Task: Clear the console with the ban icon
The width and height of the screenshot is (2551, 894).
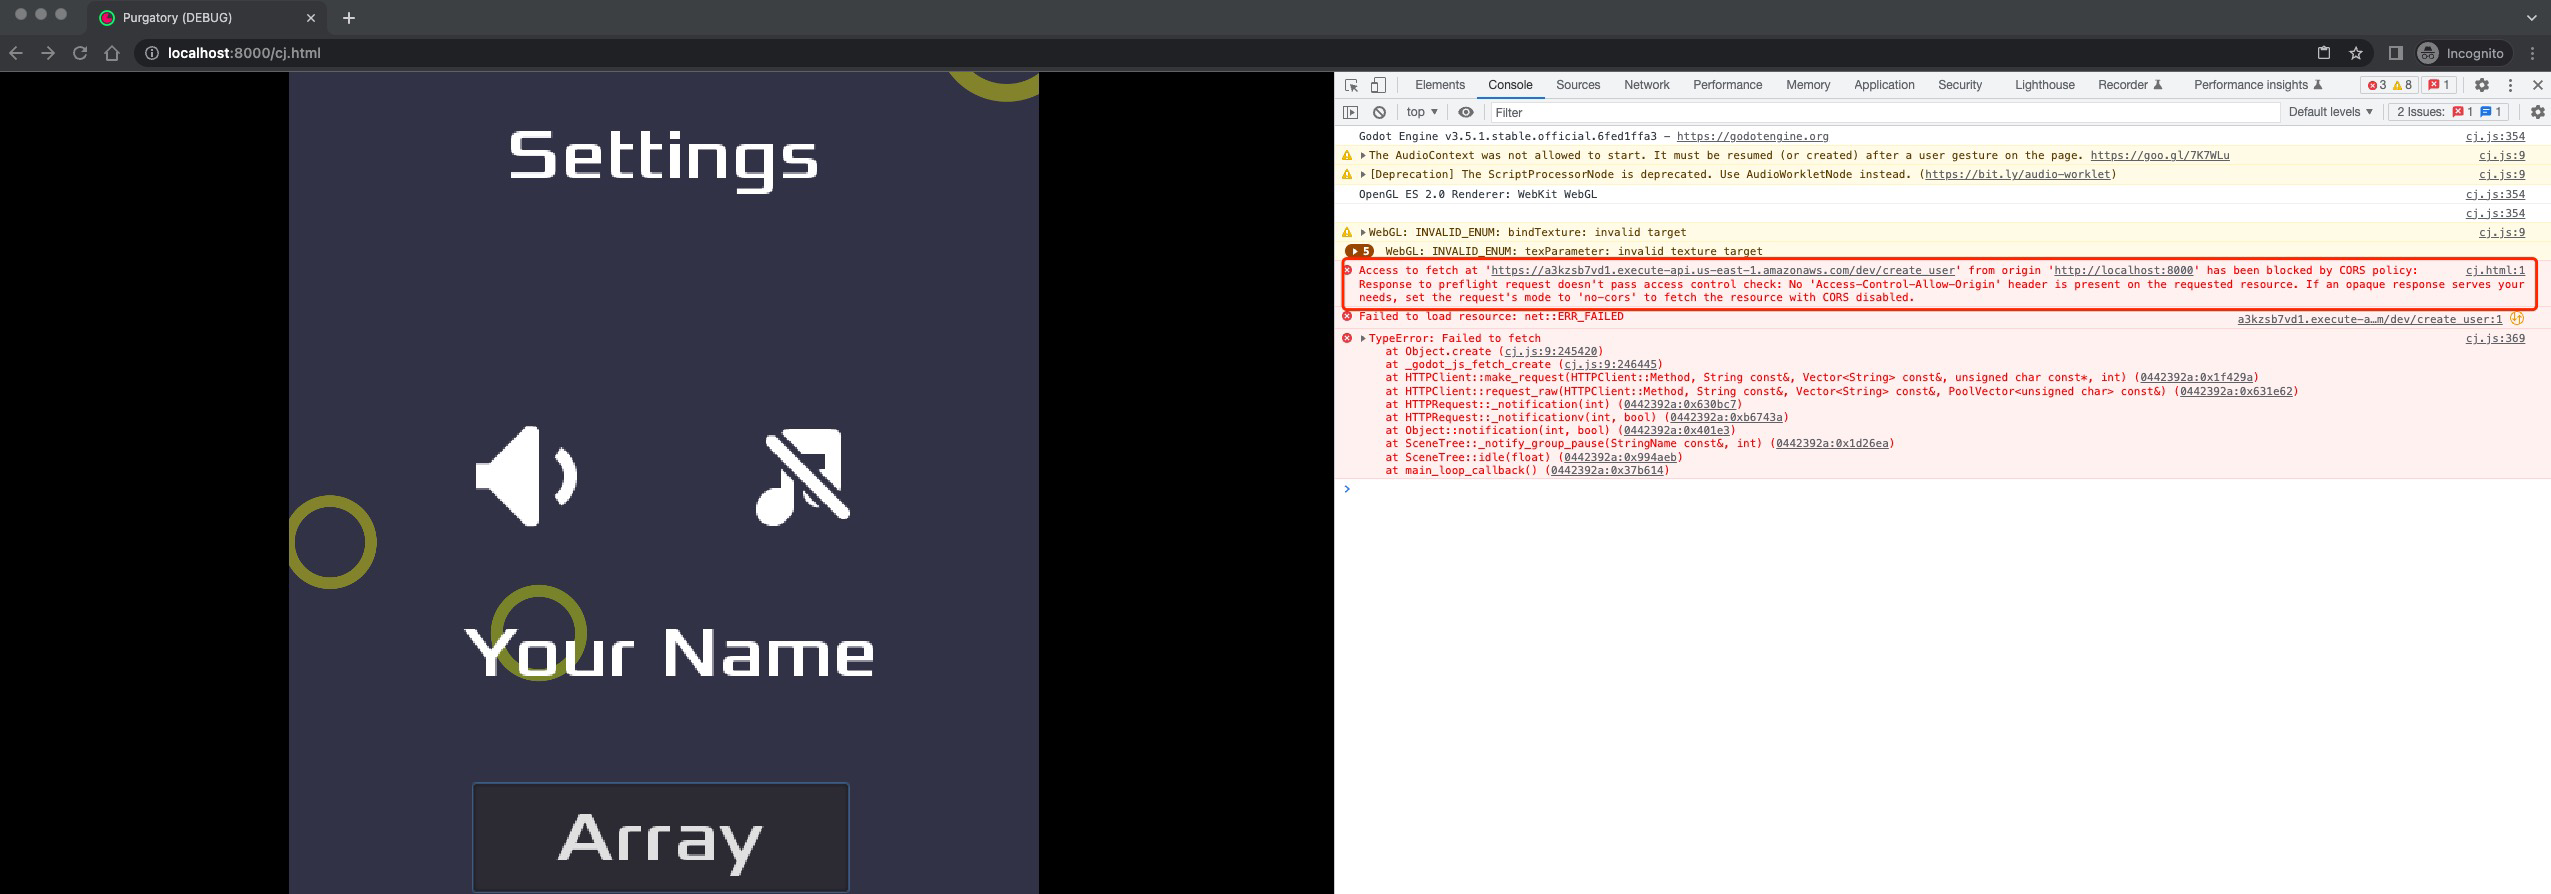Action: pos(1379,112)
